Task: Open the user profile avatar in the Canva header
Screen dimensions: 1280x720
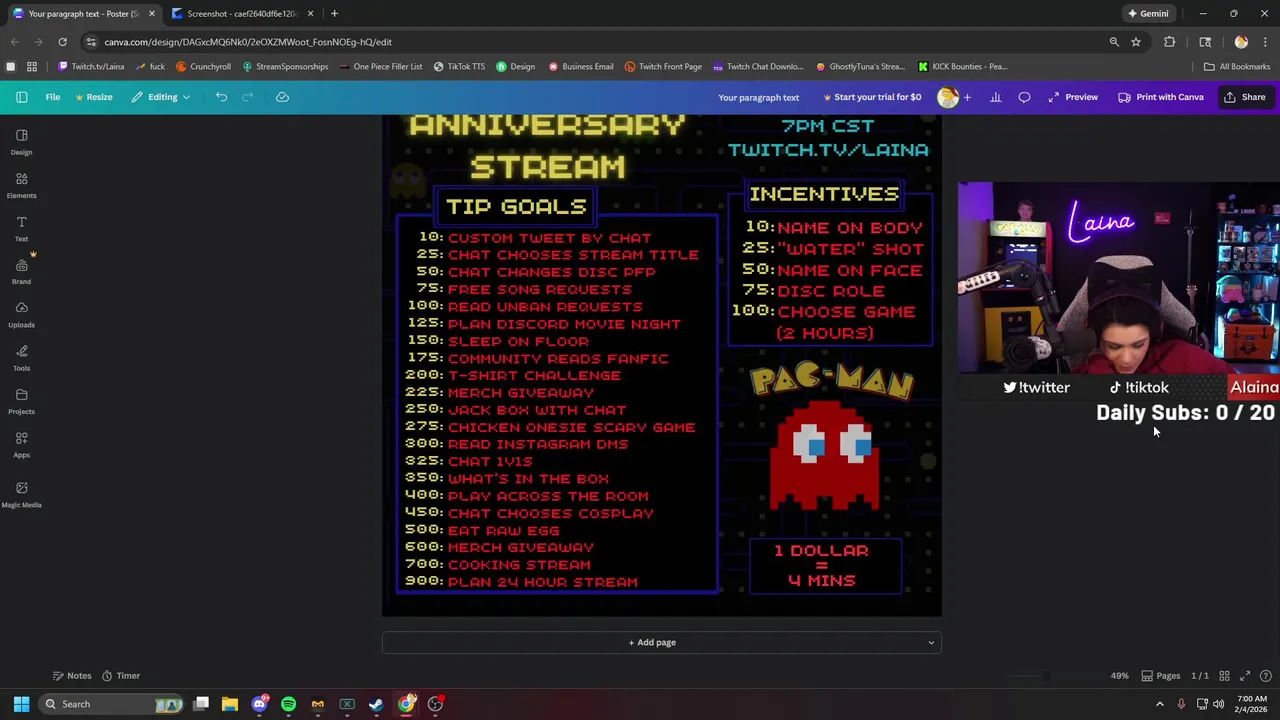Action: point(946,97)
